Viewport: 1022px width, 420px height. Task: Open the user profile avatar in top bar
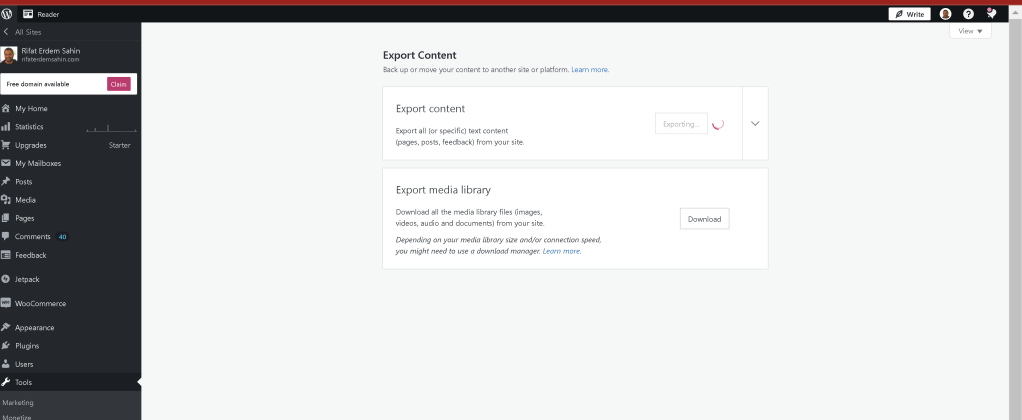[945, 14]
